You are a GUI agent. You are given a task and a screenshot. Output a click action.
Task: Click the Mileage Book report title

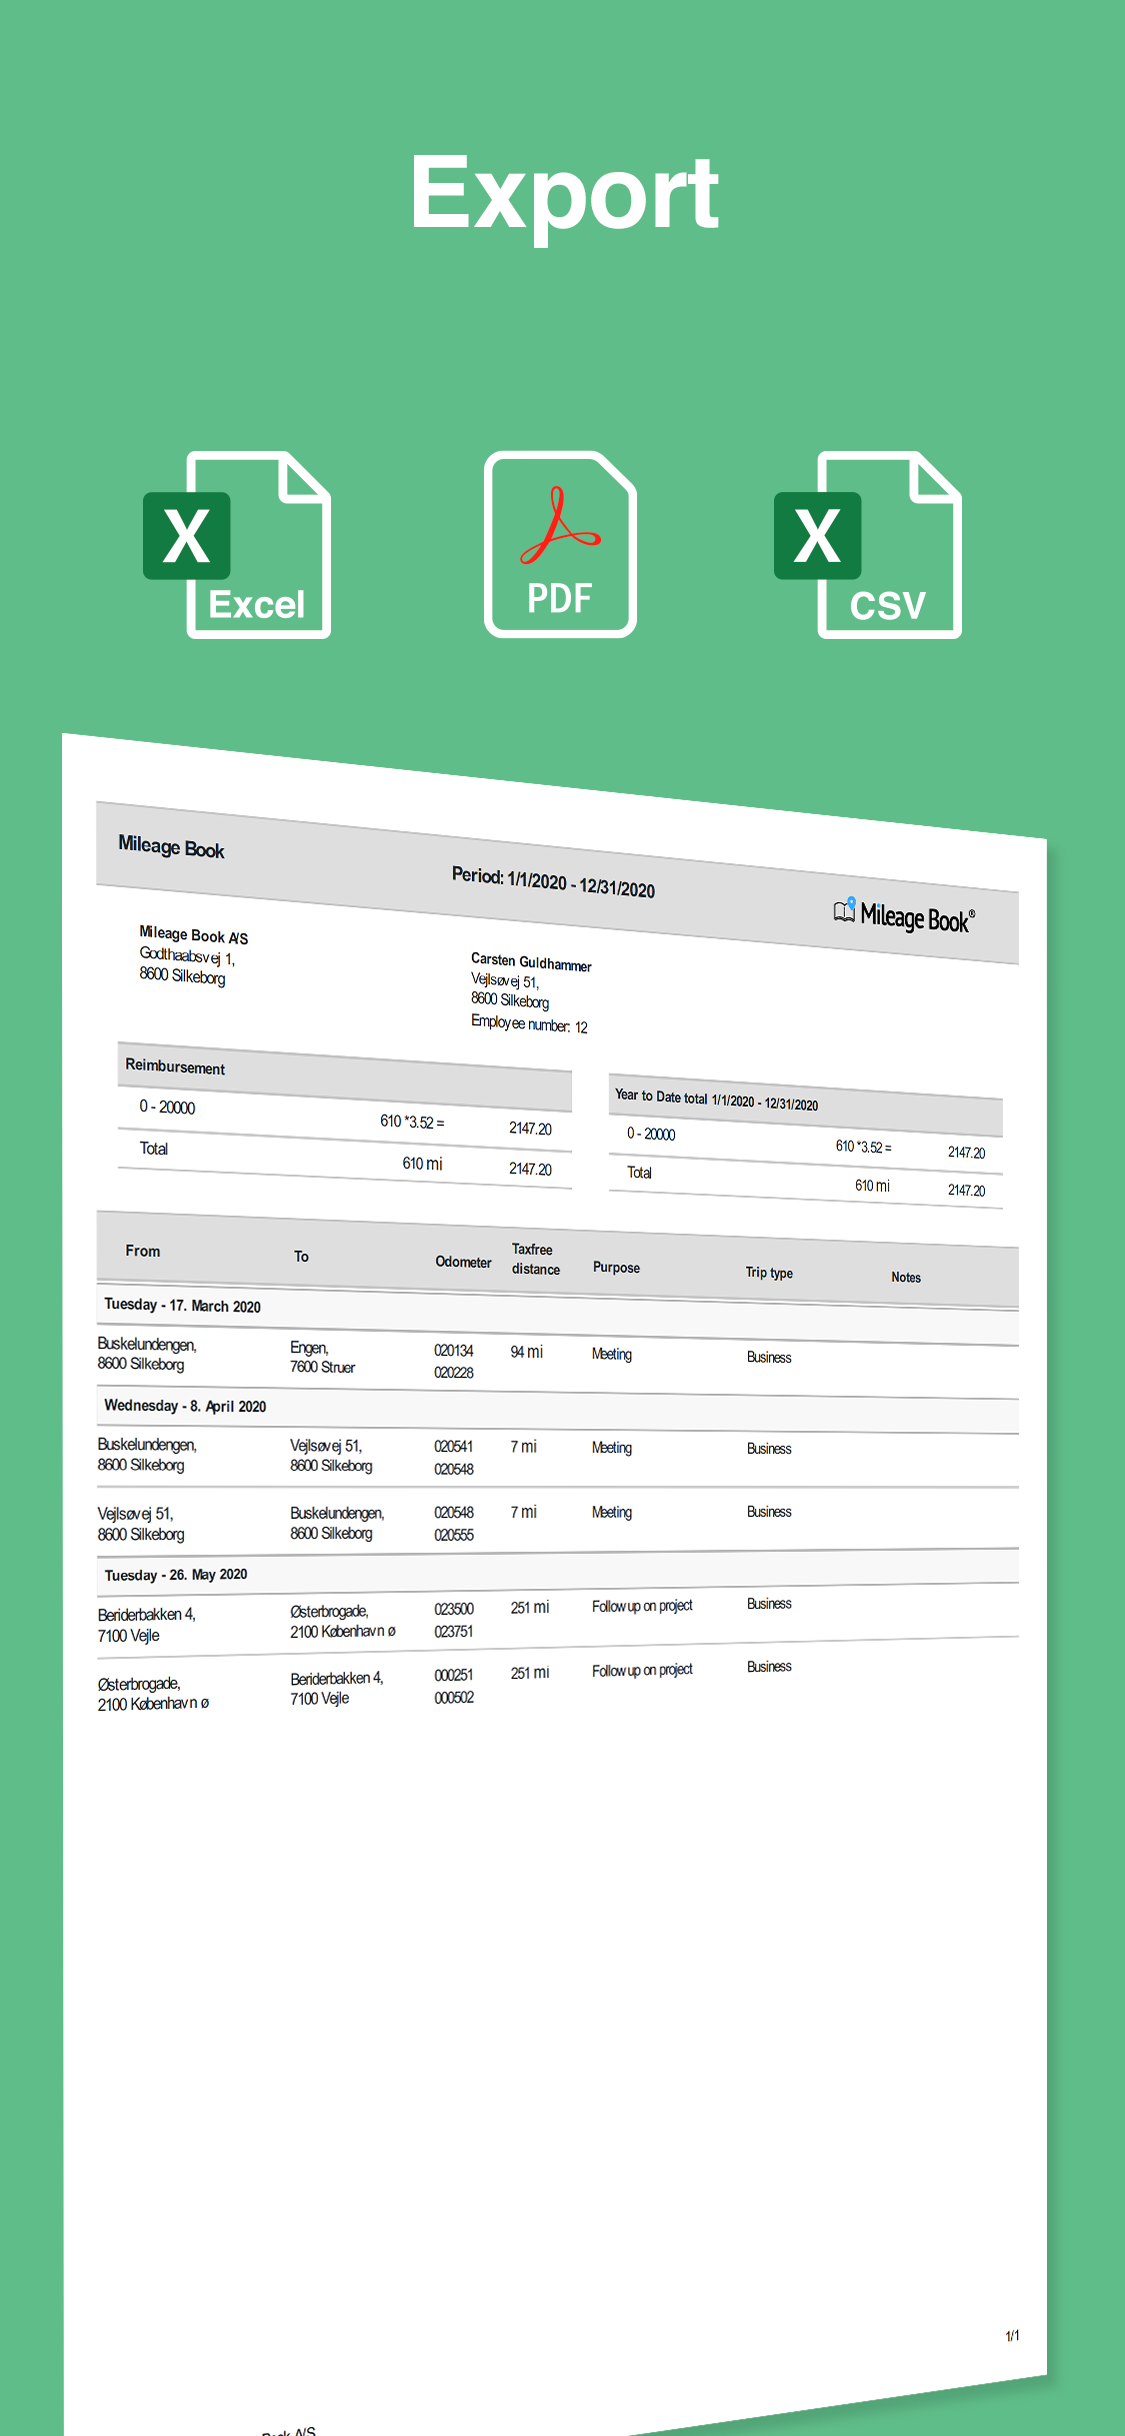(171, 847)
